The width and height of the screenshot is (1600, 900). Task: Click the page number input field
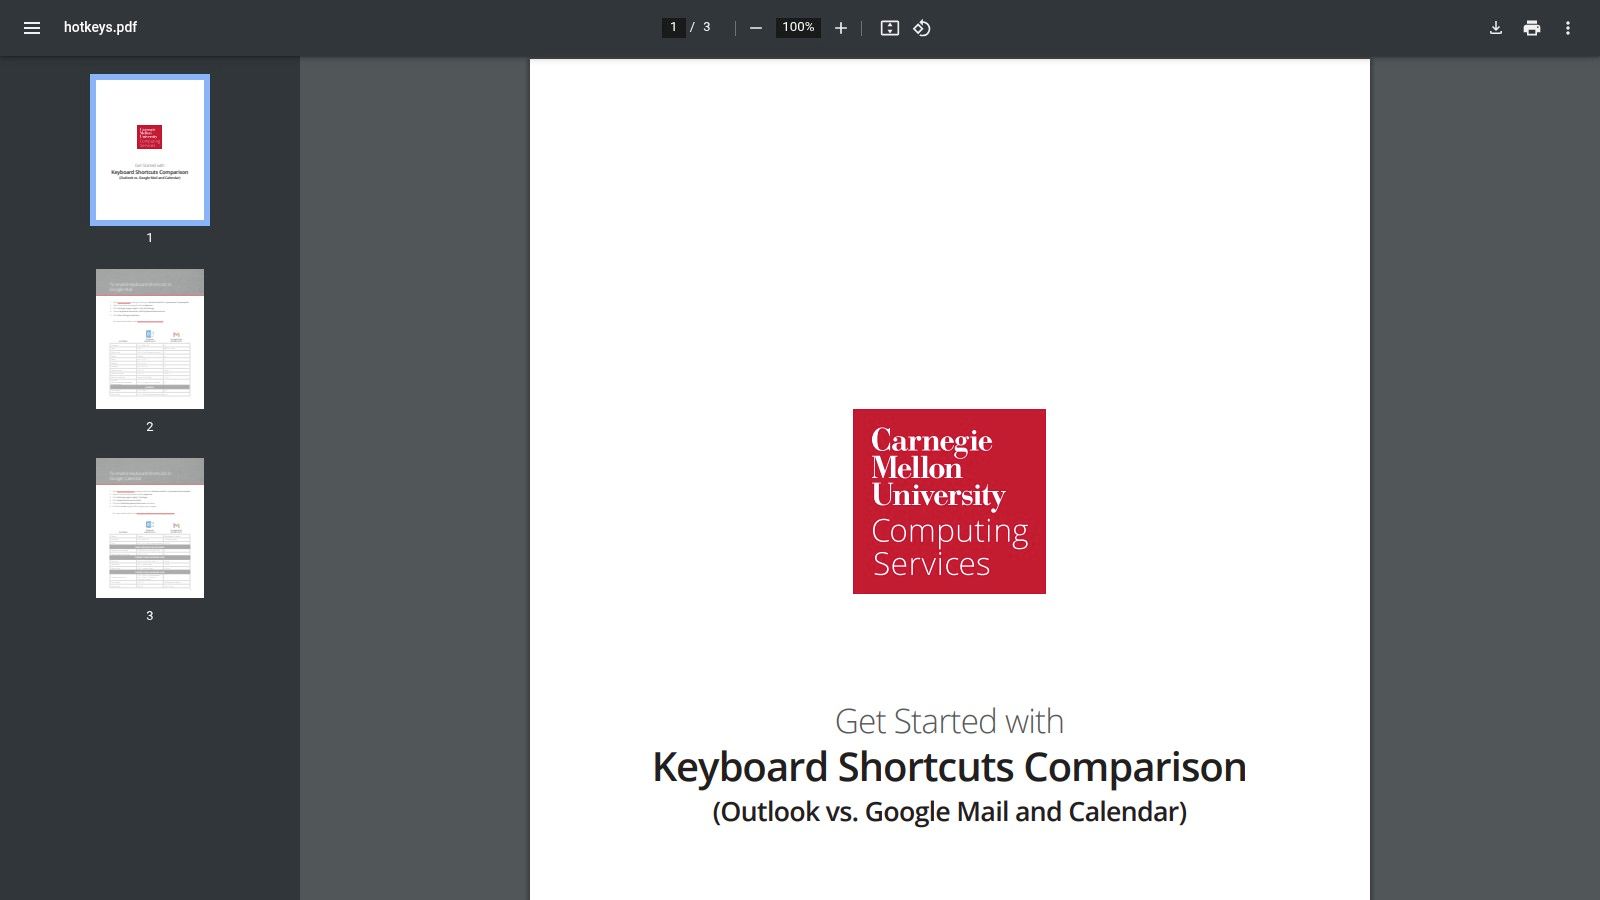point(673,28)
